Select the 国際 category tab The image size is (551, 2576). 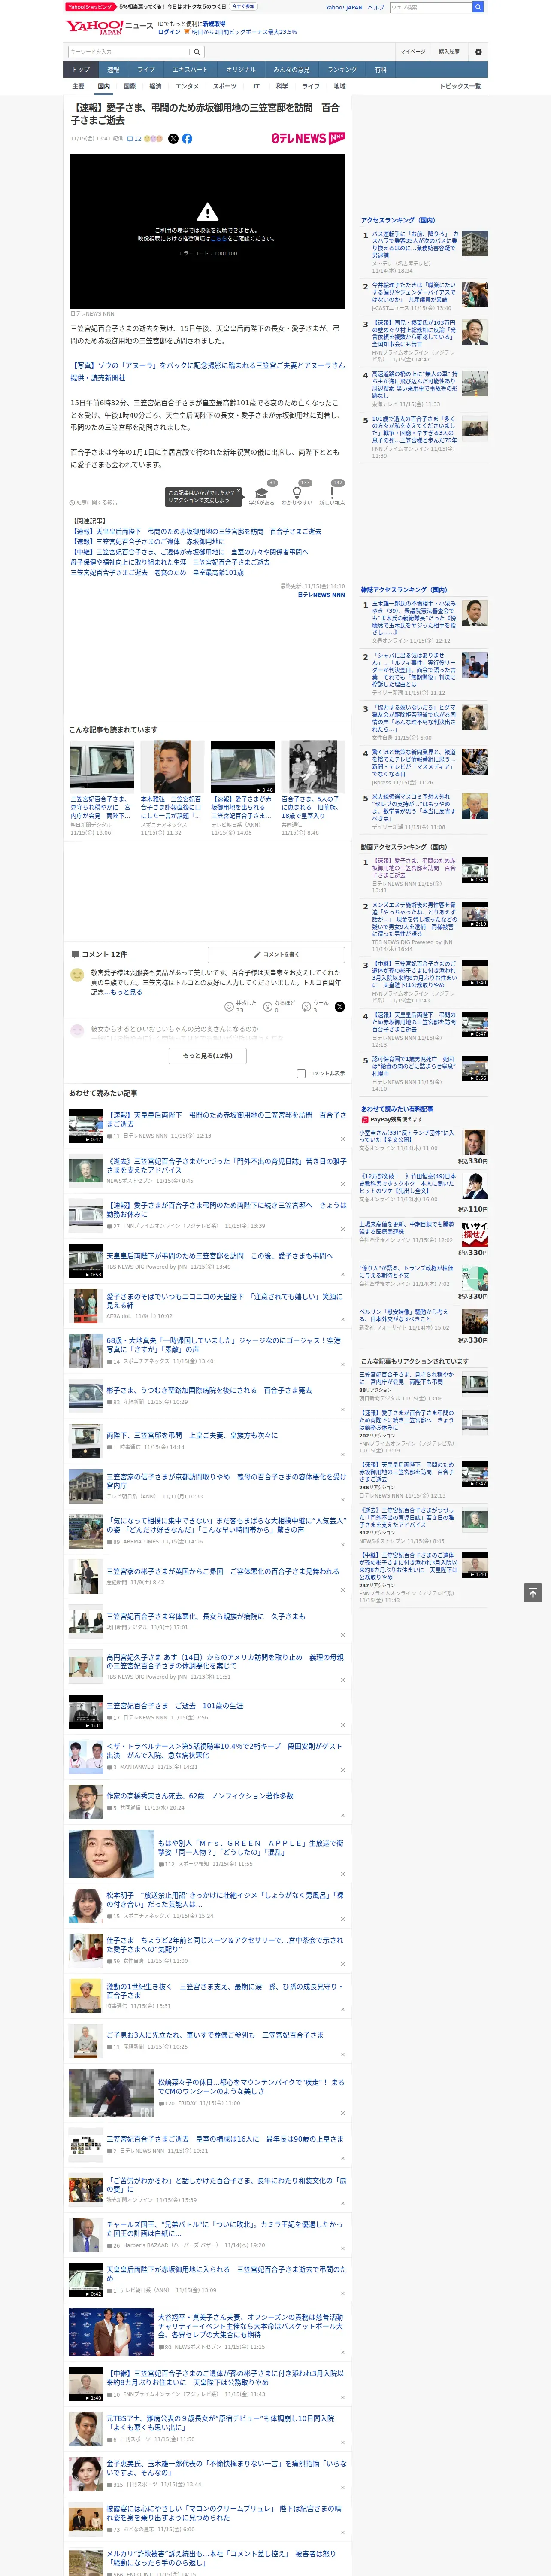(x=129, y=86)
